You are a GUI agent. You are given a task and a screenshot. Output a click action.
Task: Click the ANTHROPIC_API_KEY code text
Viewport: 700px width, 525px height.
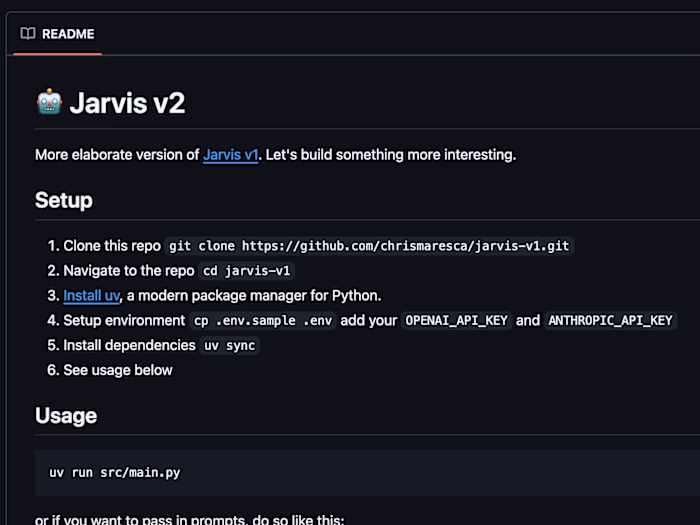pos(610,321)
